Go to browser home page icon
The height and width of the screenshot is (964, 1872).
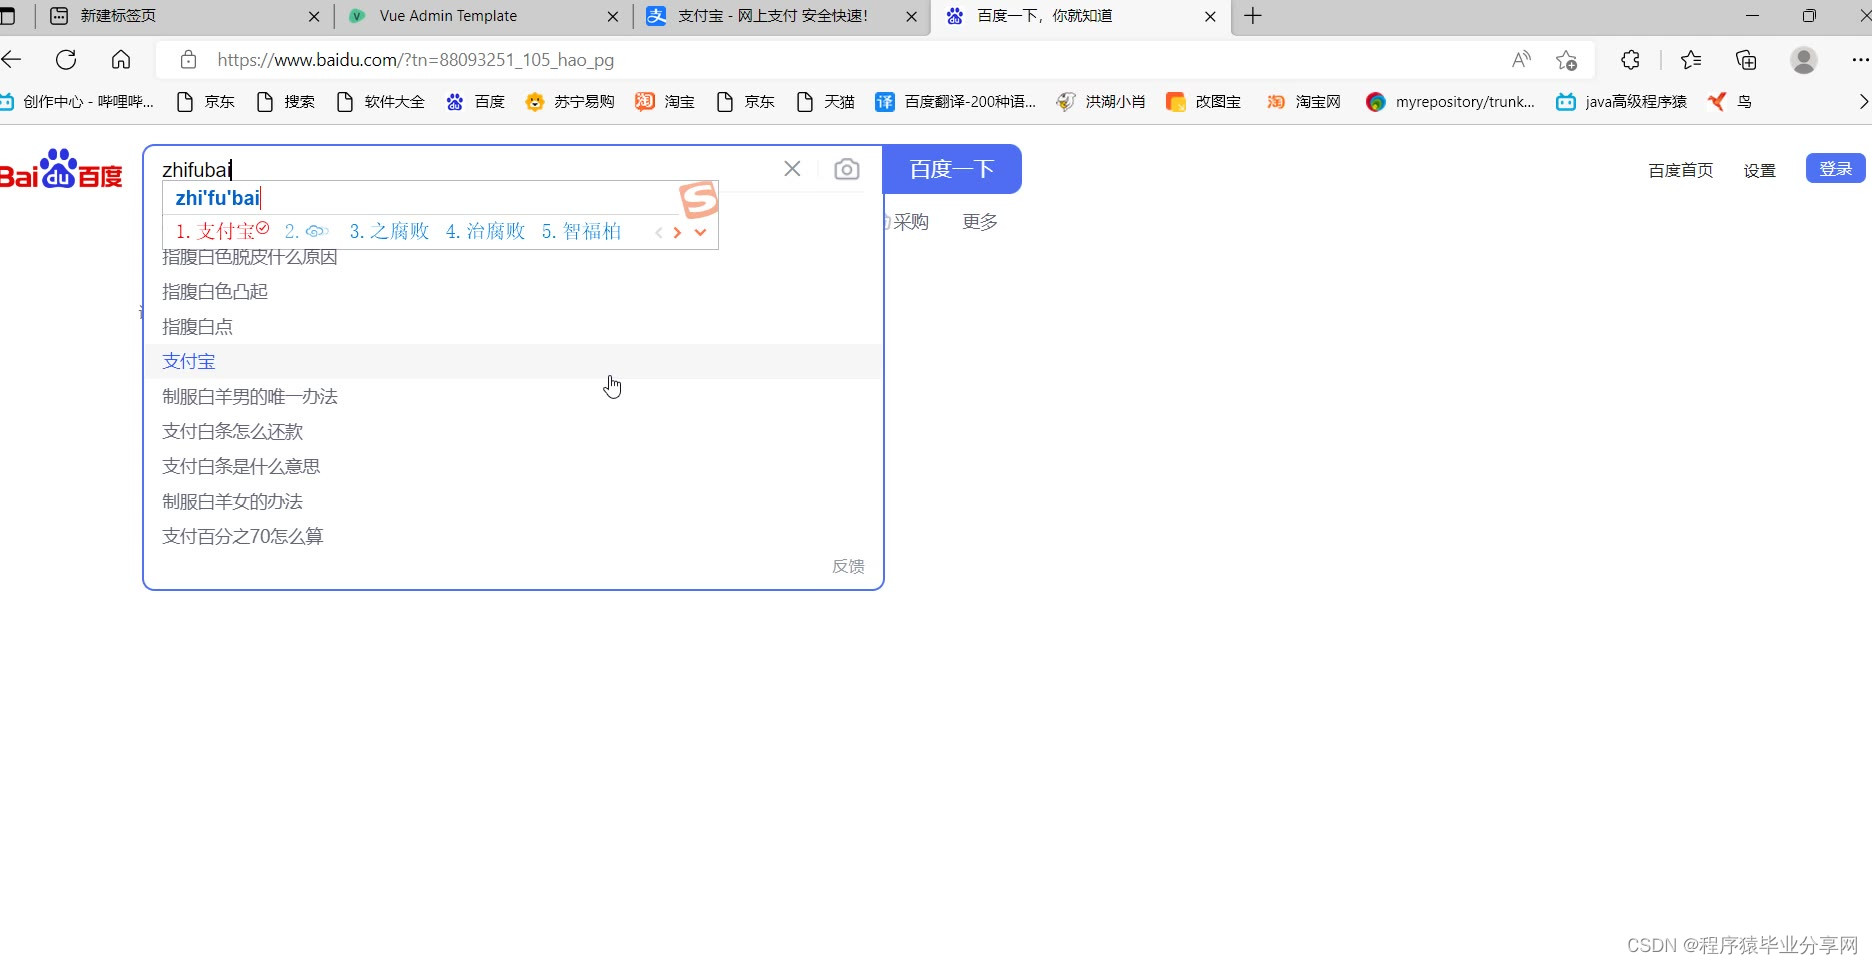click(x=121, y=60)
